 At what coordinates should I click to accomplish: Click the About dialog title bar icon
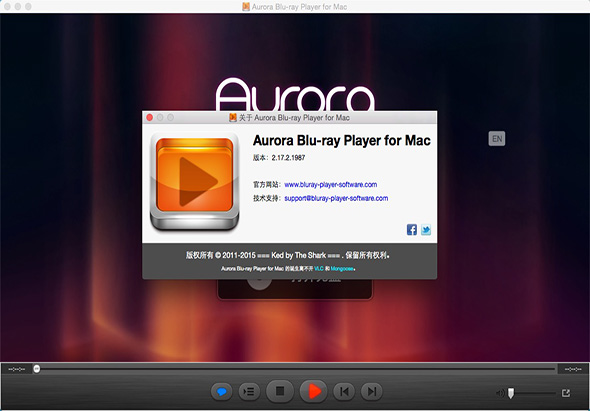coord(233,118)
